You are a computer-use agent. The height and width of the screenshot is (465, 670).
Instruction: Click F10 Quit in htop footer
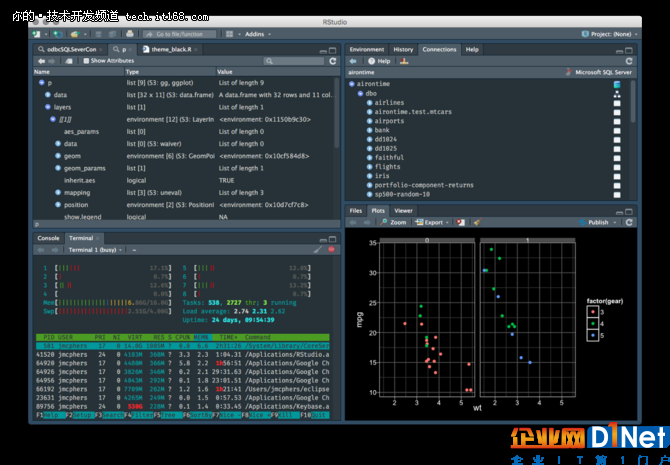click(x=314, y=415)
